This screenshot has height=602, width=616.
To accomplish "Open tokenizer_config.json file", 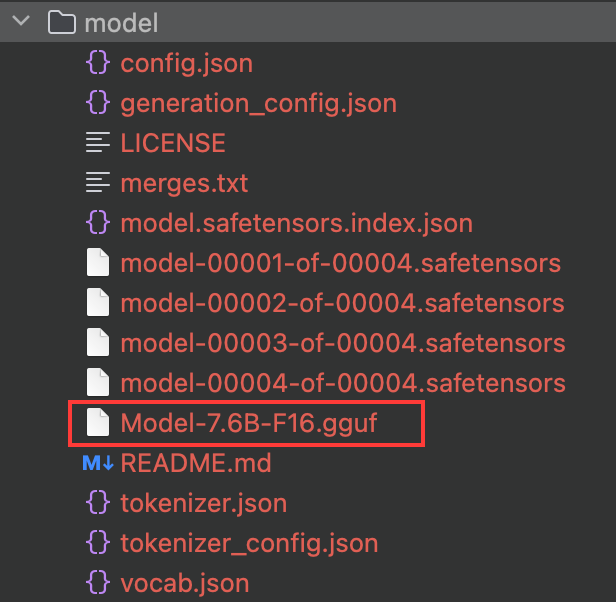I will pos(249,543).
